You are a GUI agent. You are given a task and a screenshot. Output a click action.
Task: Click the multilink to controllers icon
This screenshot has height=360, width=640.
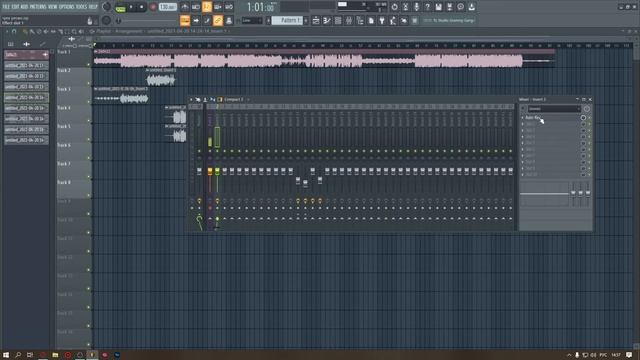point(229,20)
